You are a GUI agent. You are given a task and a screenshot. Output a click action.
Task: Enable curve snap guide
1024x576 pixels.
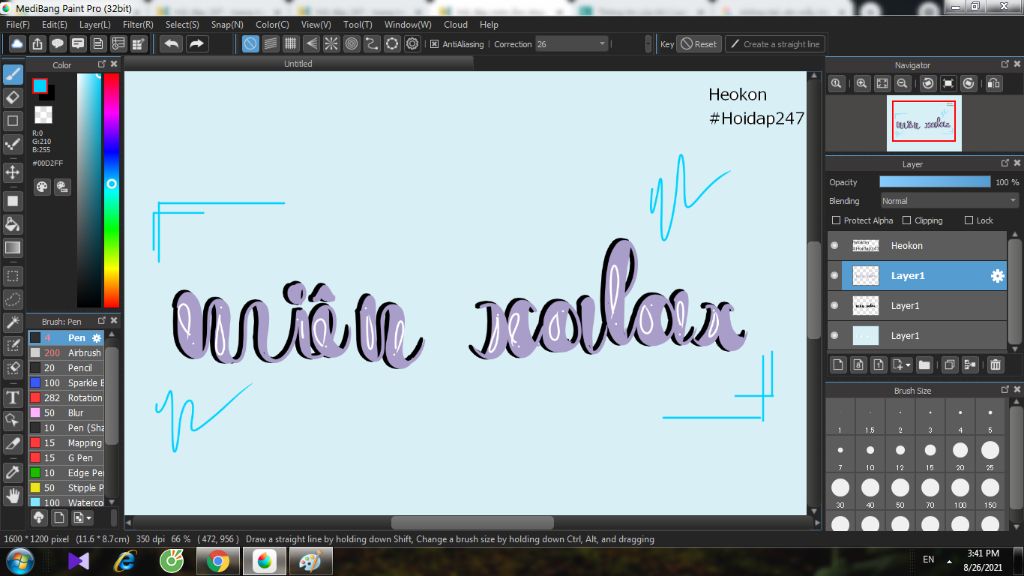coord(372,44)
